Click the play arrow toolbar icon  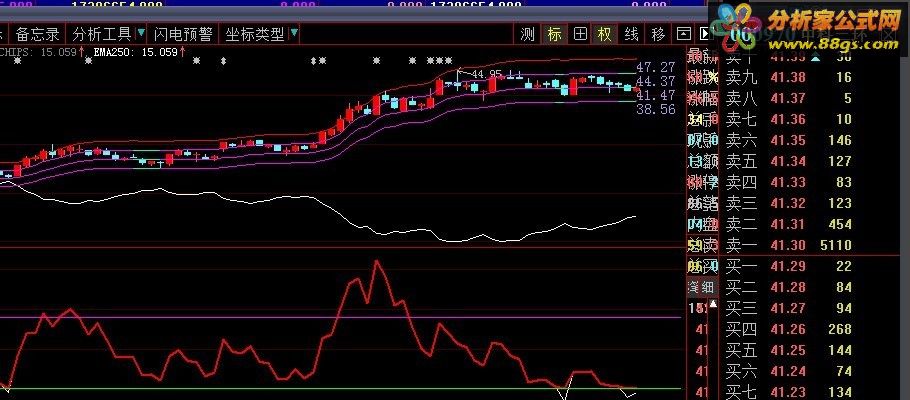coord(704,34)
